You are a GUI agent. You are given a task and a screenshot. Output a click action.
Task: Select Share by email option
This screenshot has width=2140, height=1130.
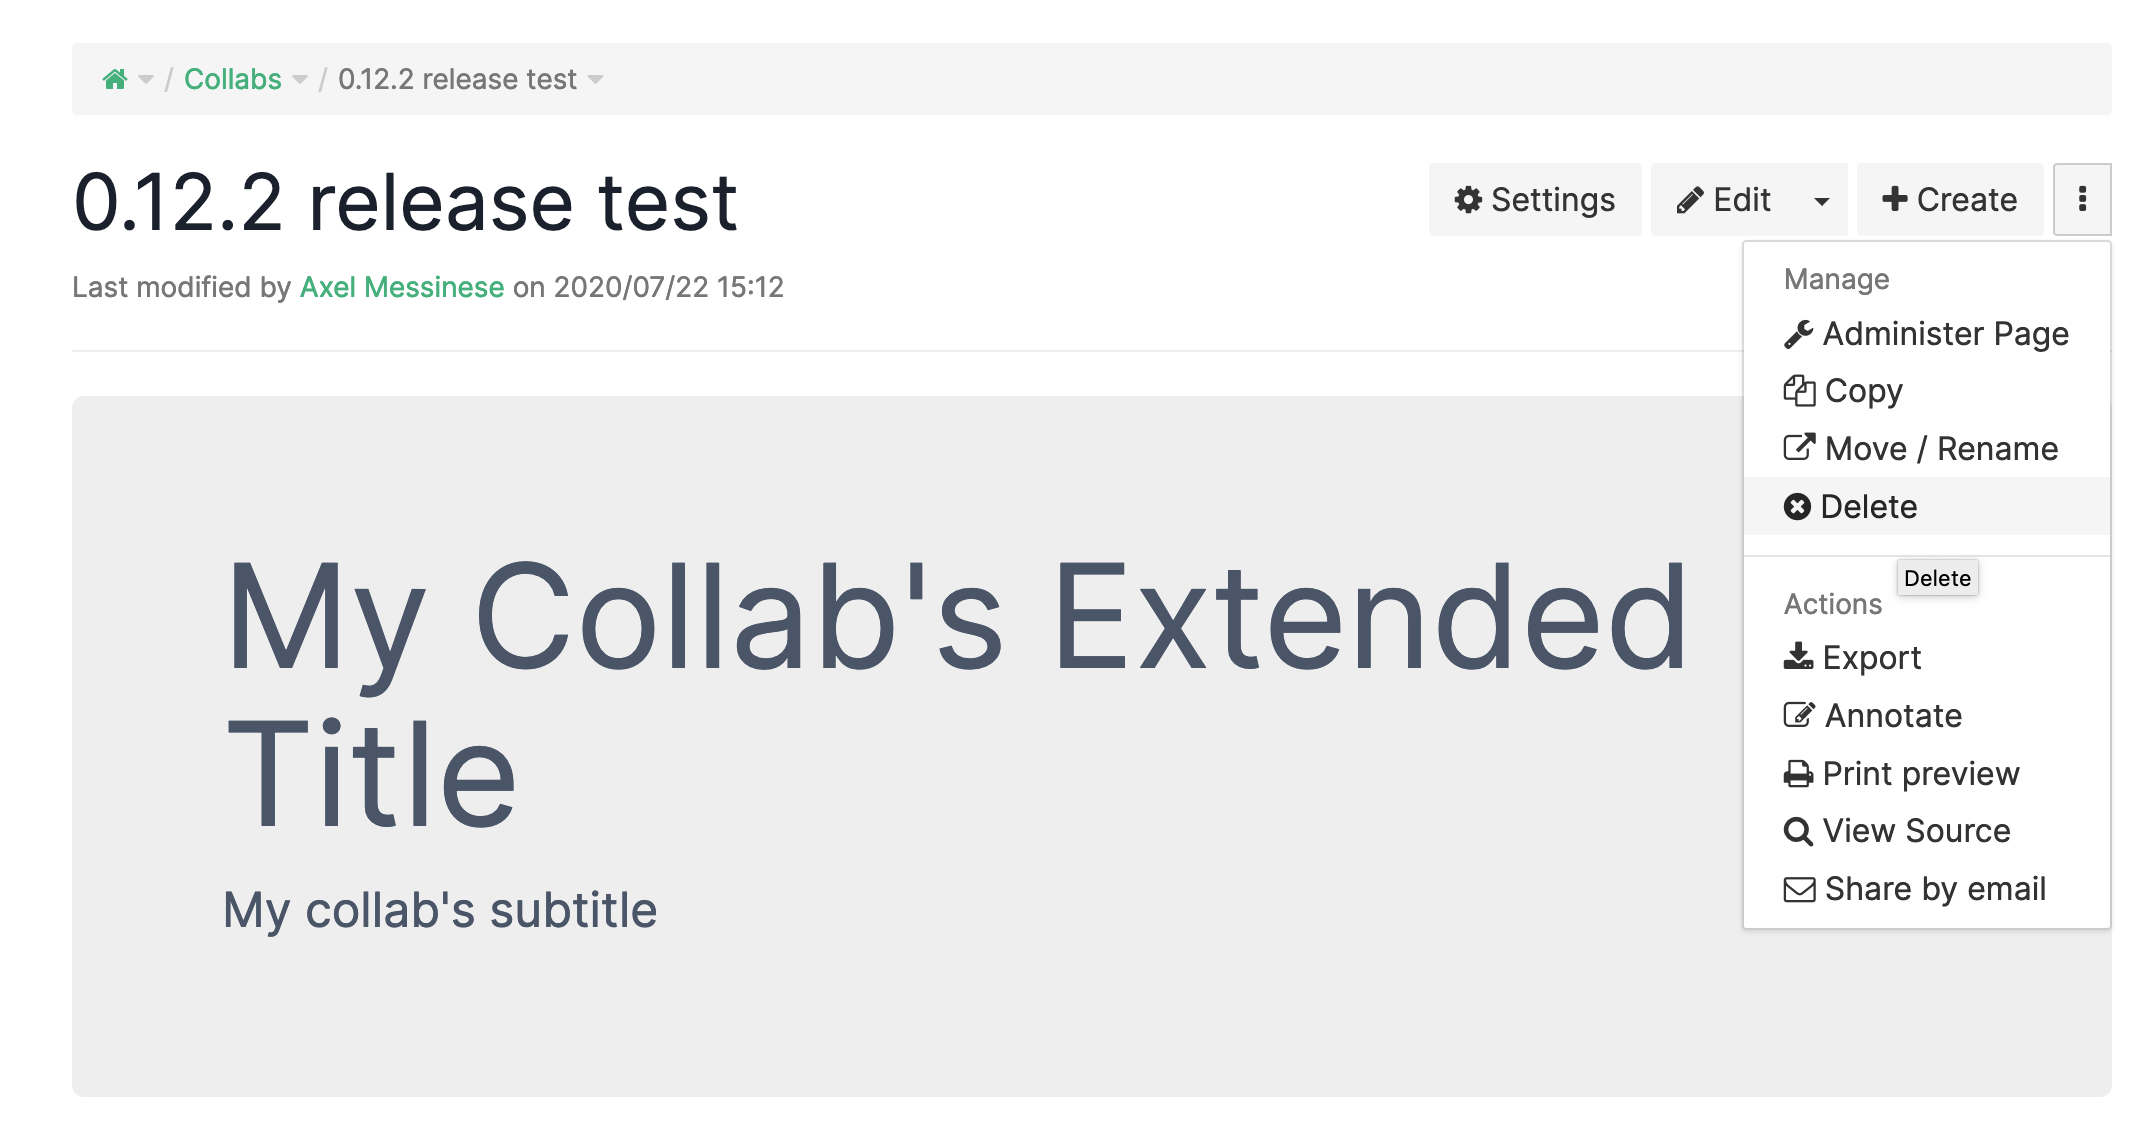coord(1915,889)
